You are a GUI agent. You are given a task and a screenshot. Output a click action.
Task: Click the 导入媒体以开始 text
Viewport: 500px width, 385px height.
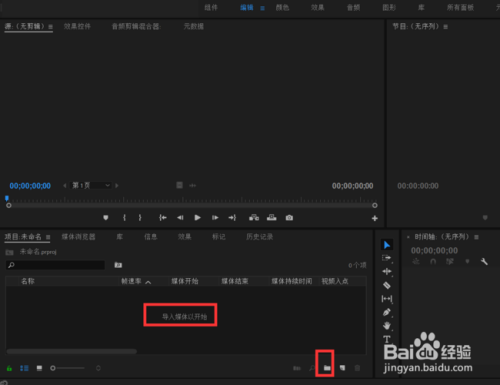184,317
